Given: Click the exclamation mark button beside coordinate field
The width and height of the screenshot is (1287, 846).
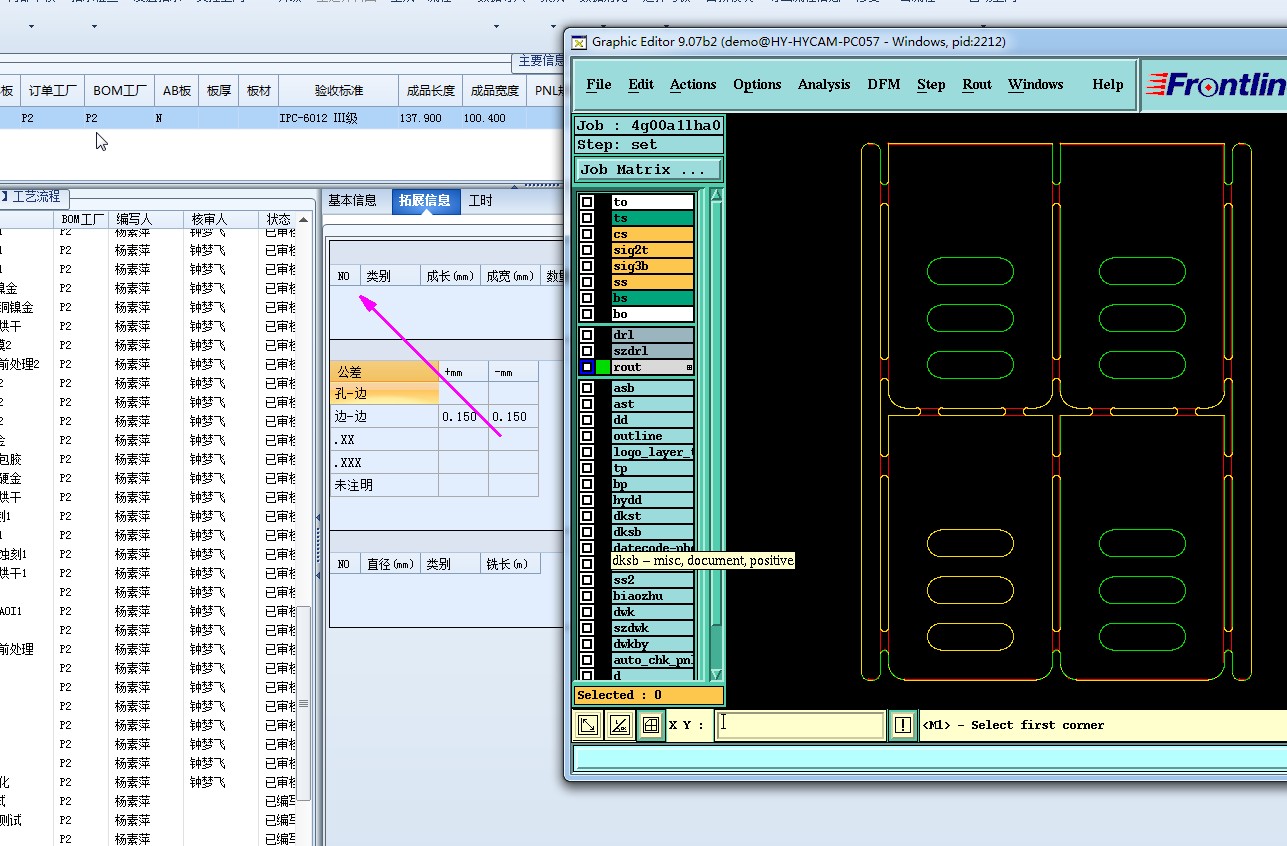Looking at the screenshot, I should 903,725.
